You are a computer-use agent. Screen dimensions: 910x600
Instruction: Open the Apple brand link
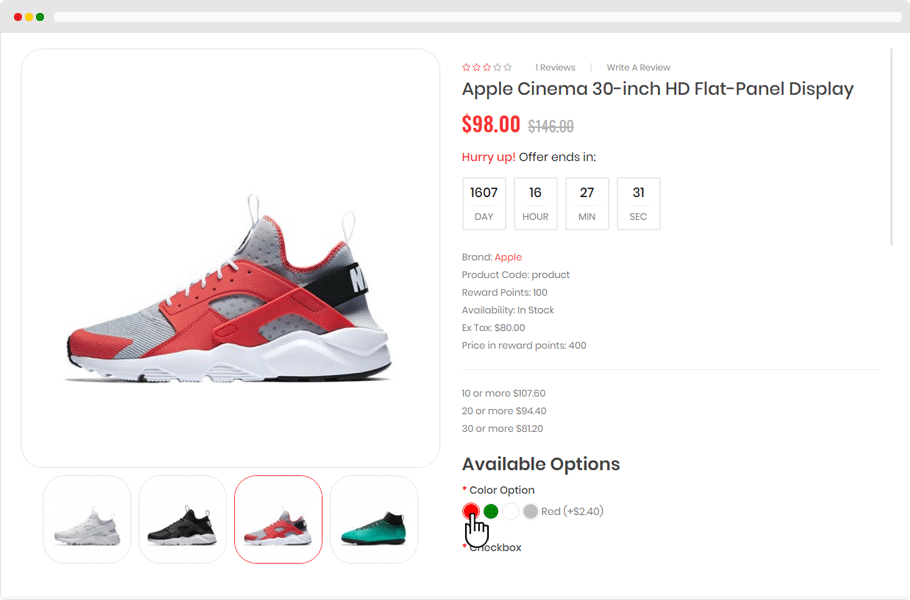(x=508, y=257)
